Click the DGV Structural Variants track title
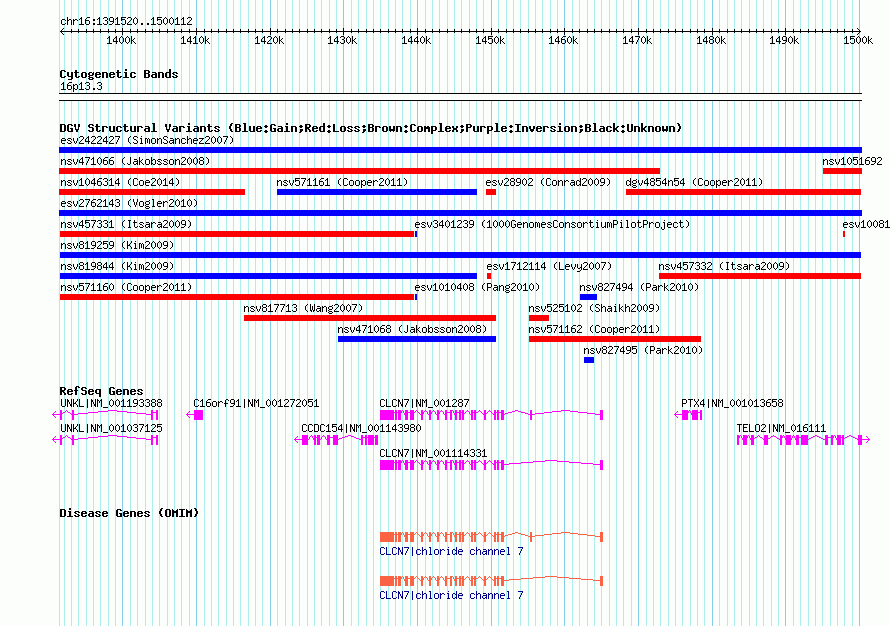The height and width of the screenshot is (626, 890). coord(371,128)
